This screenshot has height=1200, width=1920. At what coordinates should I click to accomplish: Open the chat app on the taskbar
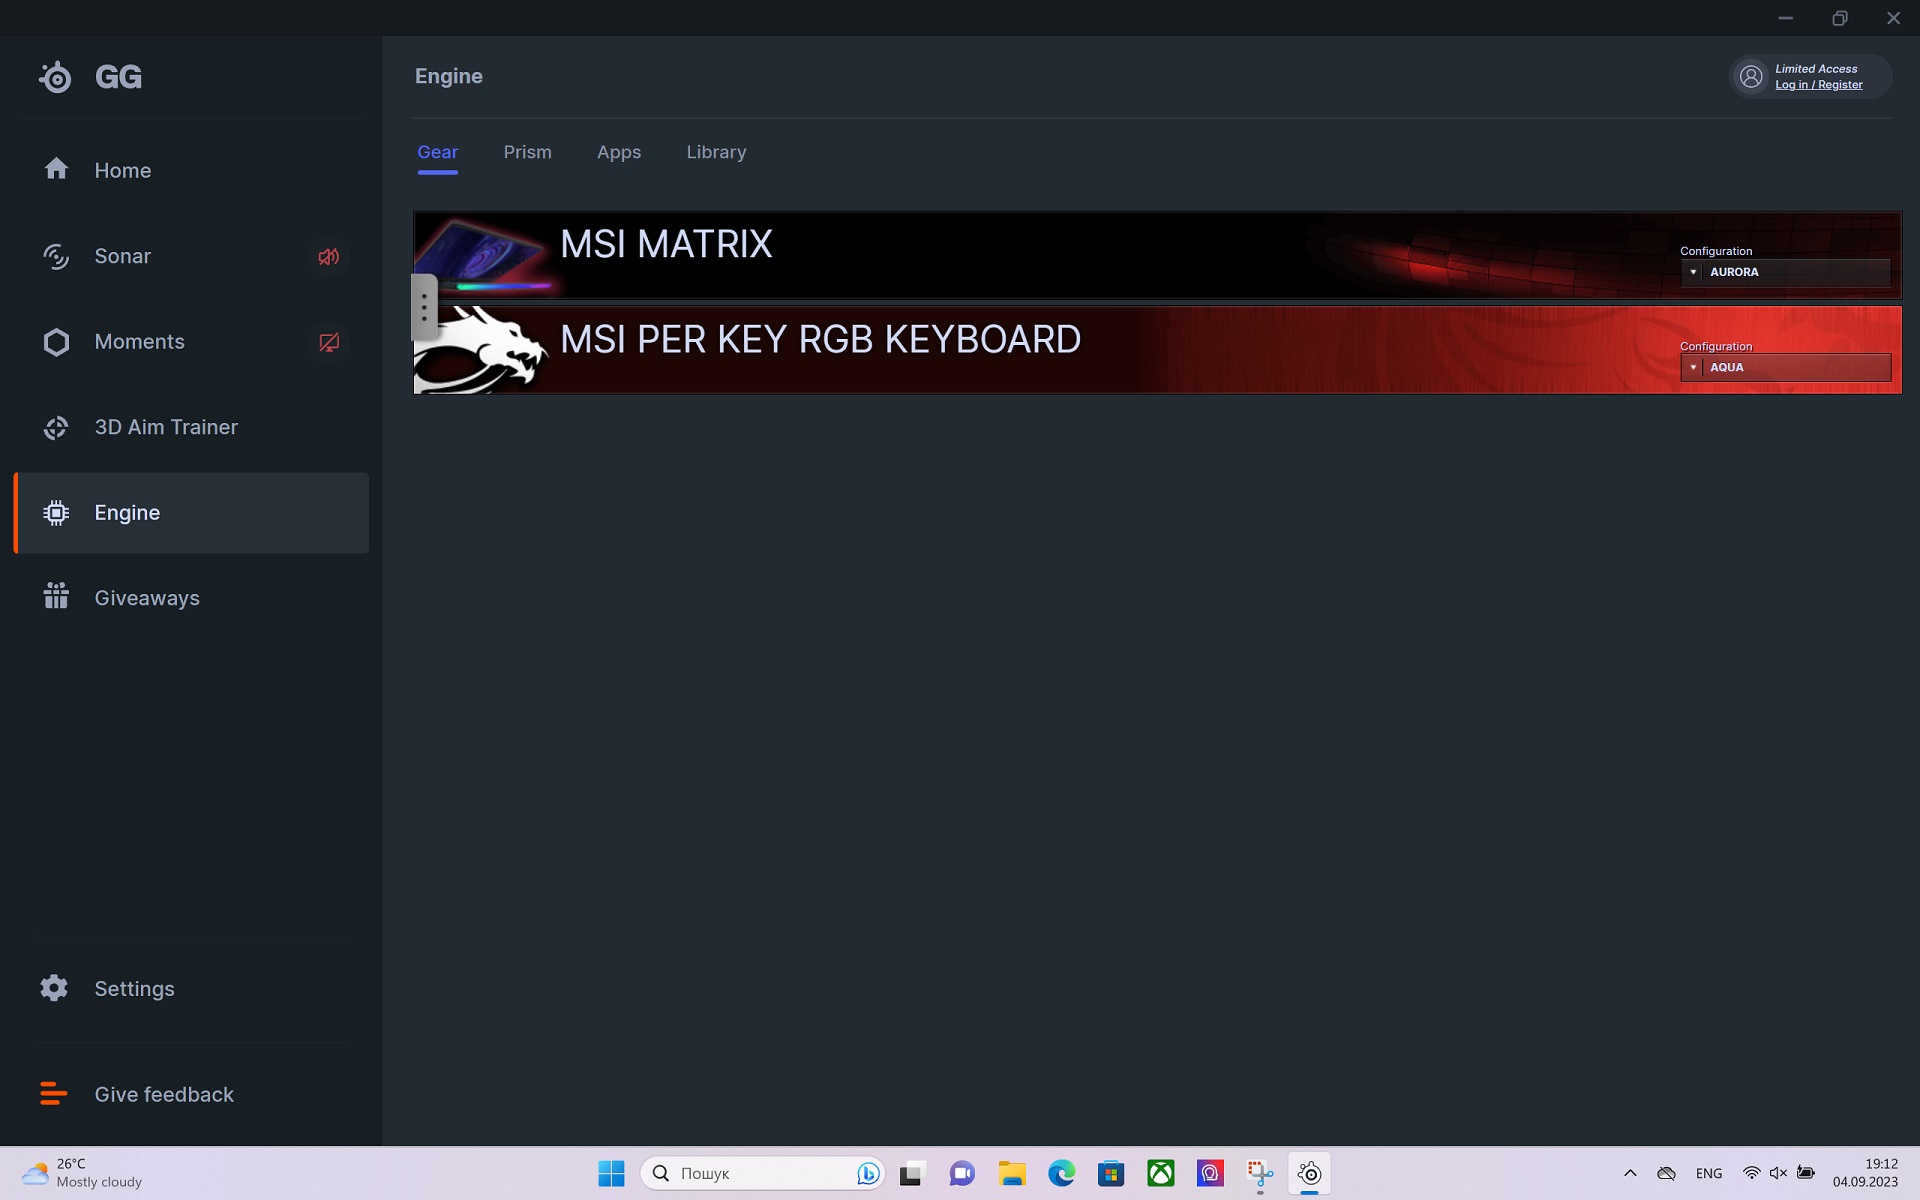point(962,1173)
